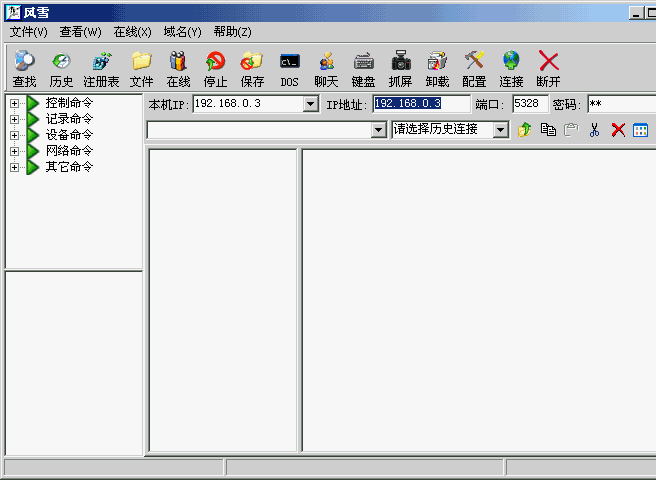Click the go-up folder icon

coord(525,130)
